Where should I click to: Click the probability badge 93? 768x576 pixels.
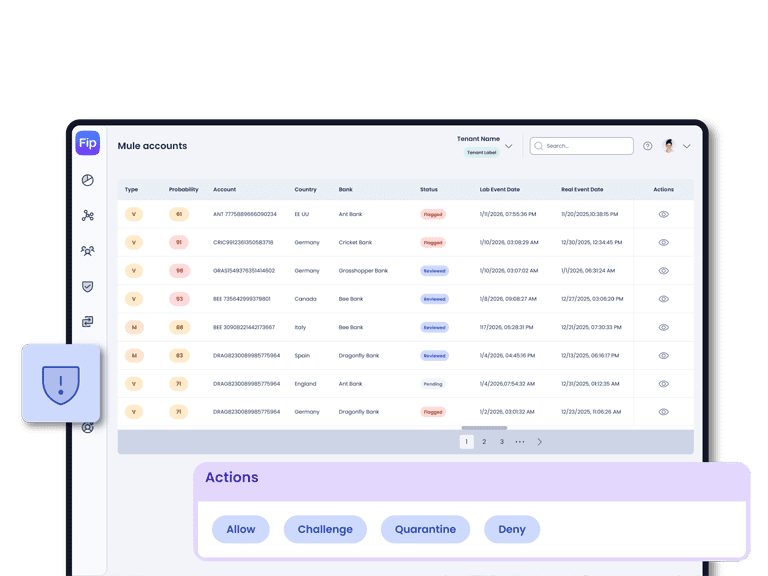pyautogui.click(x=179, y=299)
